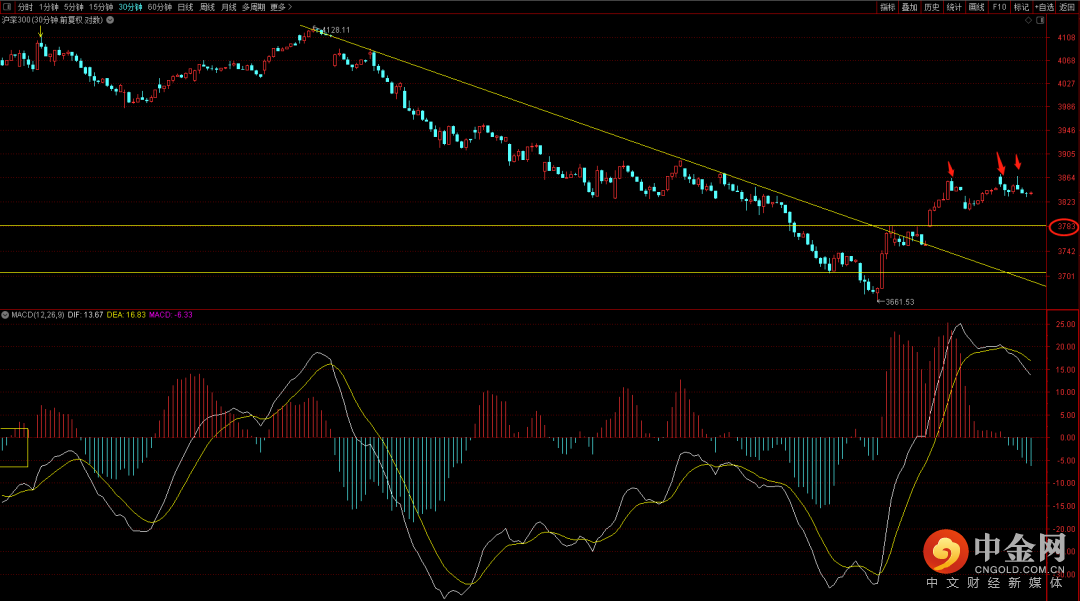Click the panel toggle icon at top-left
Screen dimensions: 1080x601
(9, 7)
